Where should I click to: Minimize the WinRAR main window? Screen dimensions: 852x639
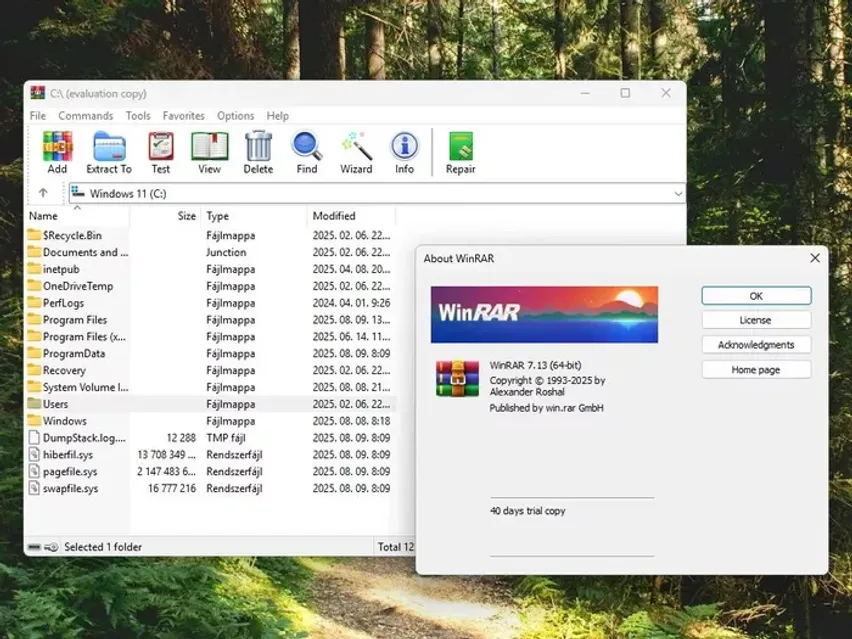click(x=585, y=93)
